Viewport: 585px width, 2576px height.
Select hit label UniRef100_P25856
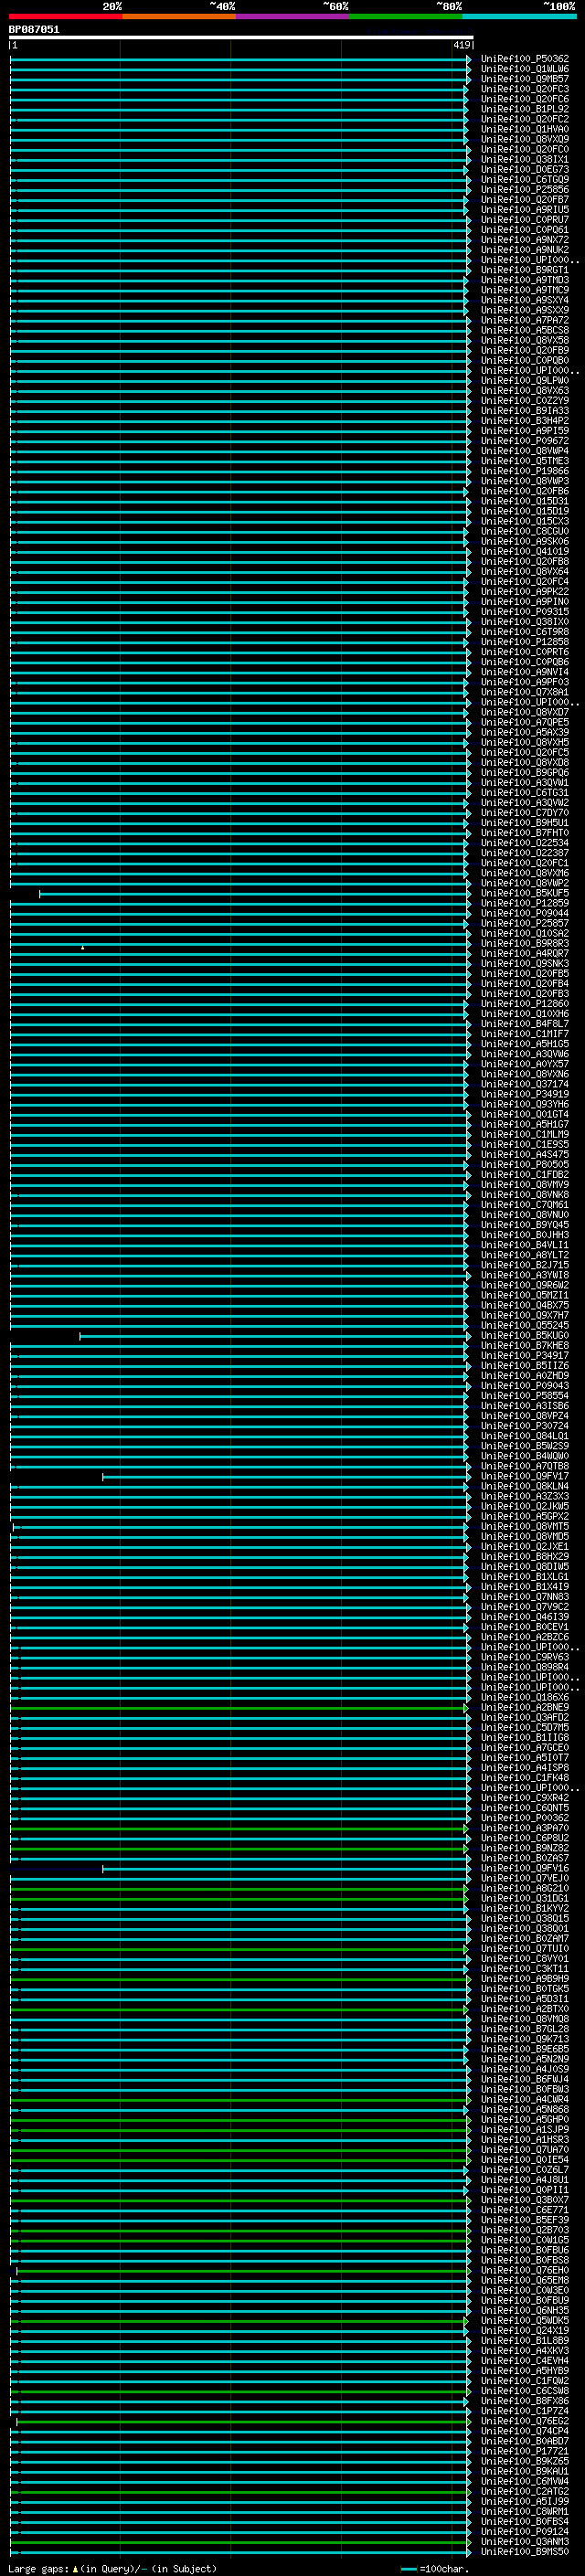click(x=524, y=190)
